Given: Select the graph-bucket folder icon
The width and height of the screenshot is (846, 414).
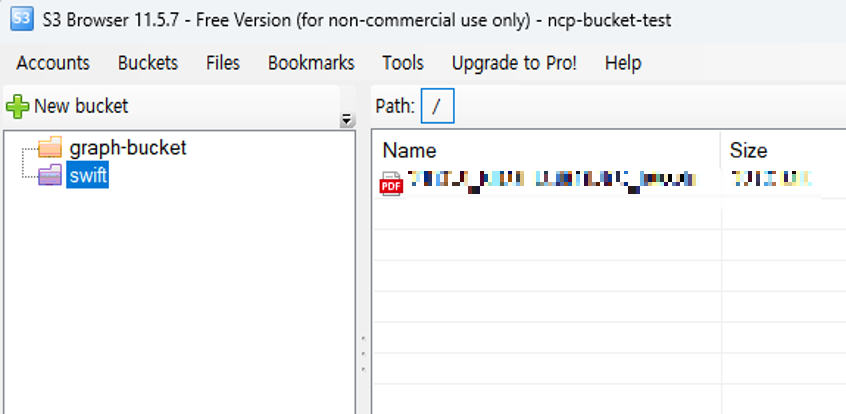Looking at the screenshot, I should [50, 147].
